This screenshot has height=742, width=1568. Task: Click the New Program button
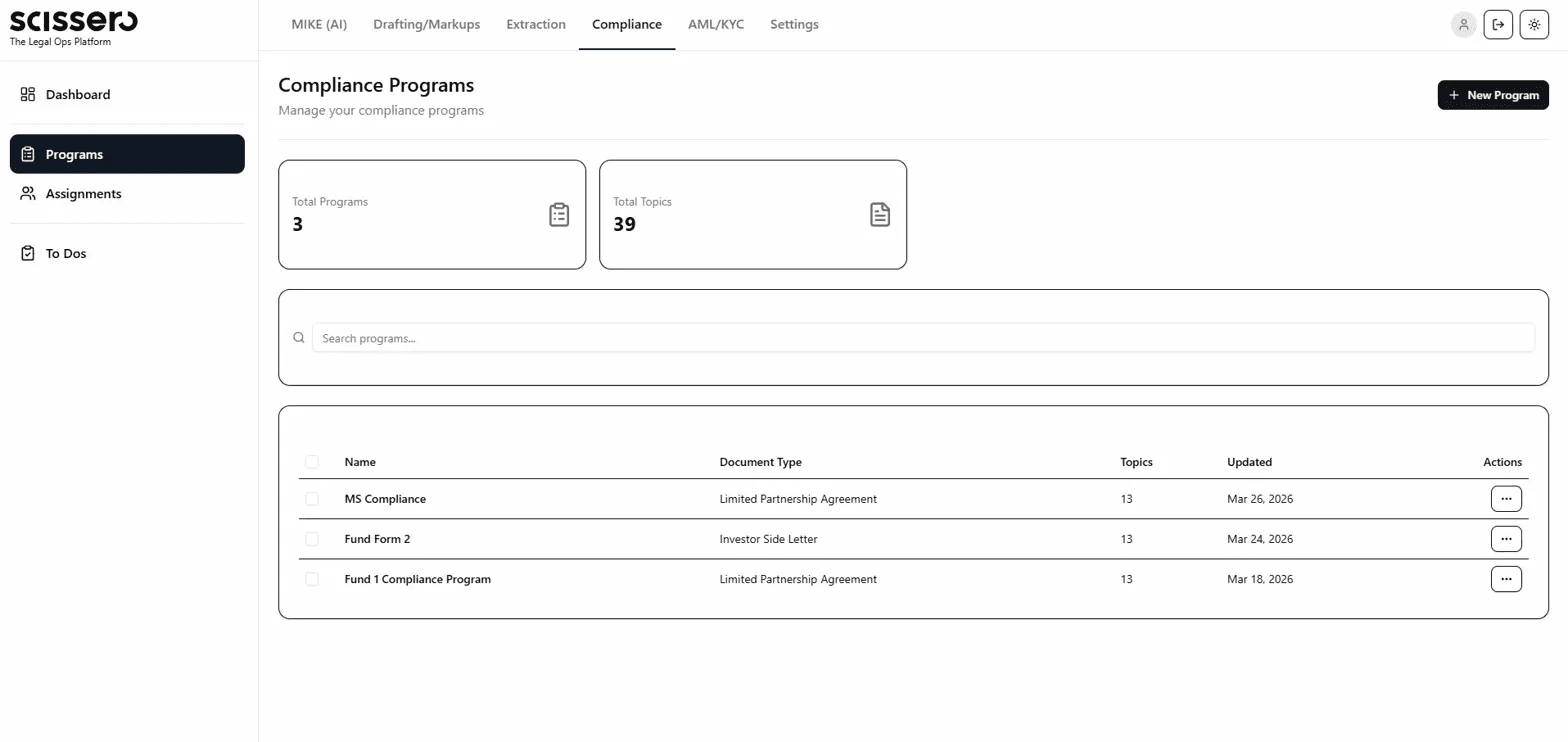point(1493,95)
